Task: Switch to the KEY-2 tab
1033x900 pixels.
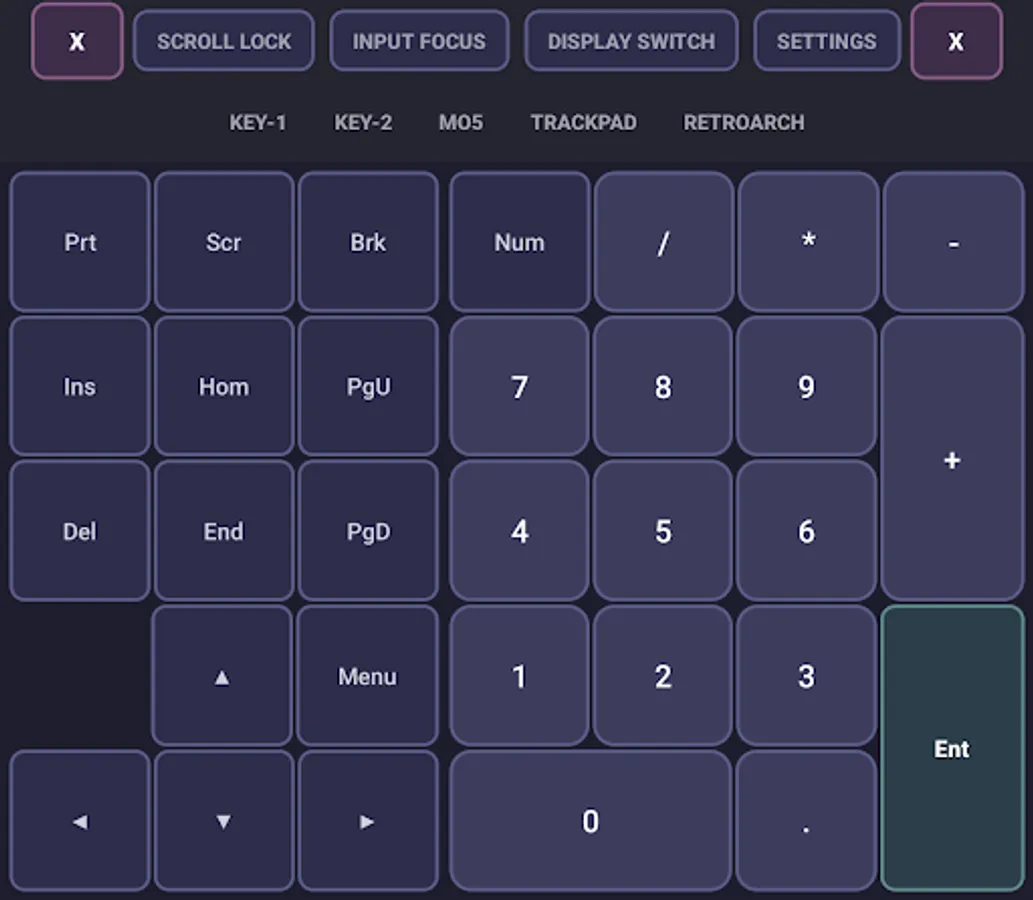Action: click(x=363, y=122)
